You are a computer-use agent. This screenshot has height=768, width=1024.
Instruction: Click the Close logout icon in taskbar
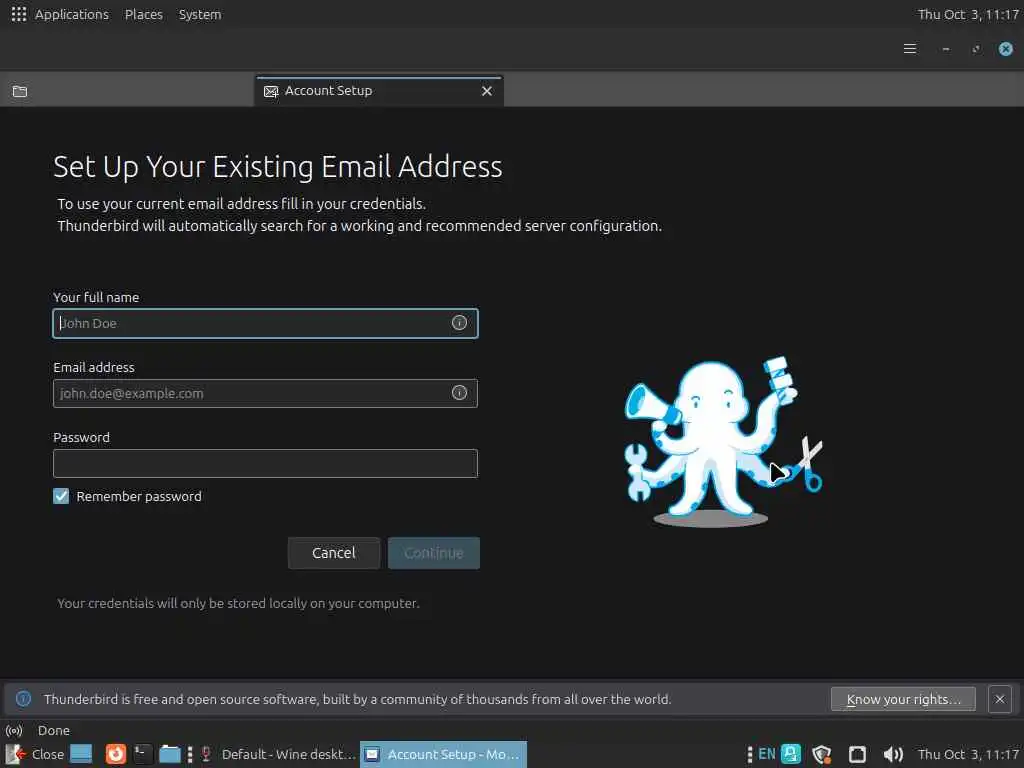[35, 754]
